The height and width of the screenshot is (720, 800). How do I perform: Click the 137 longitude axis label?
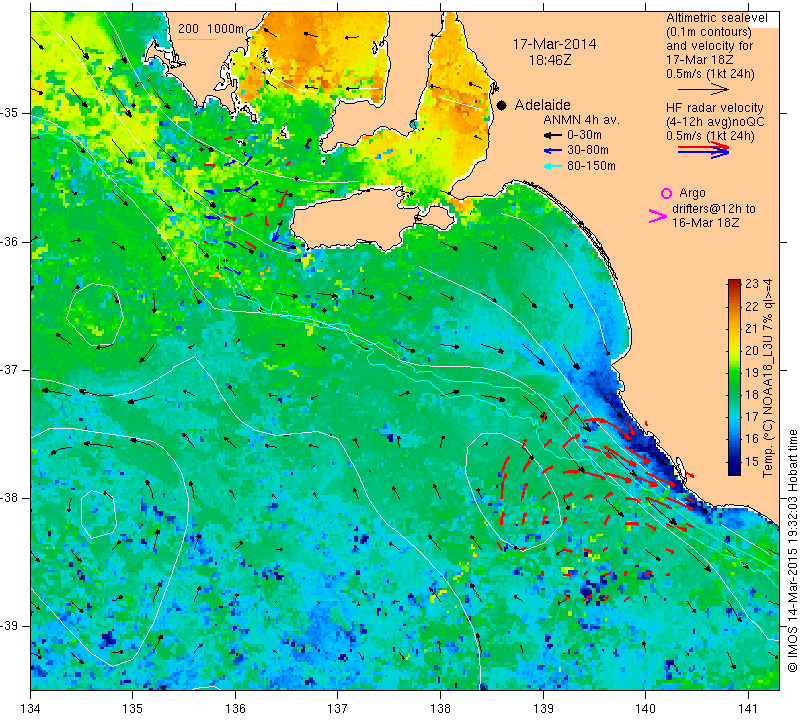338,709
